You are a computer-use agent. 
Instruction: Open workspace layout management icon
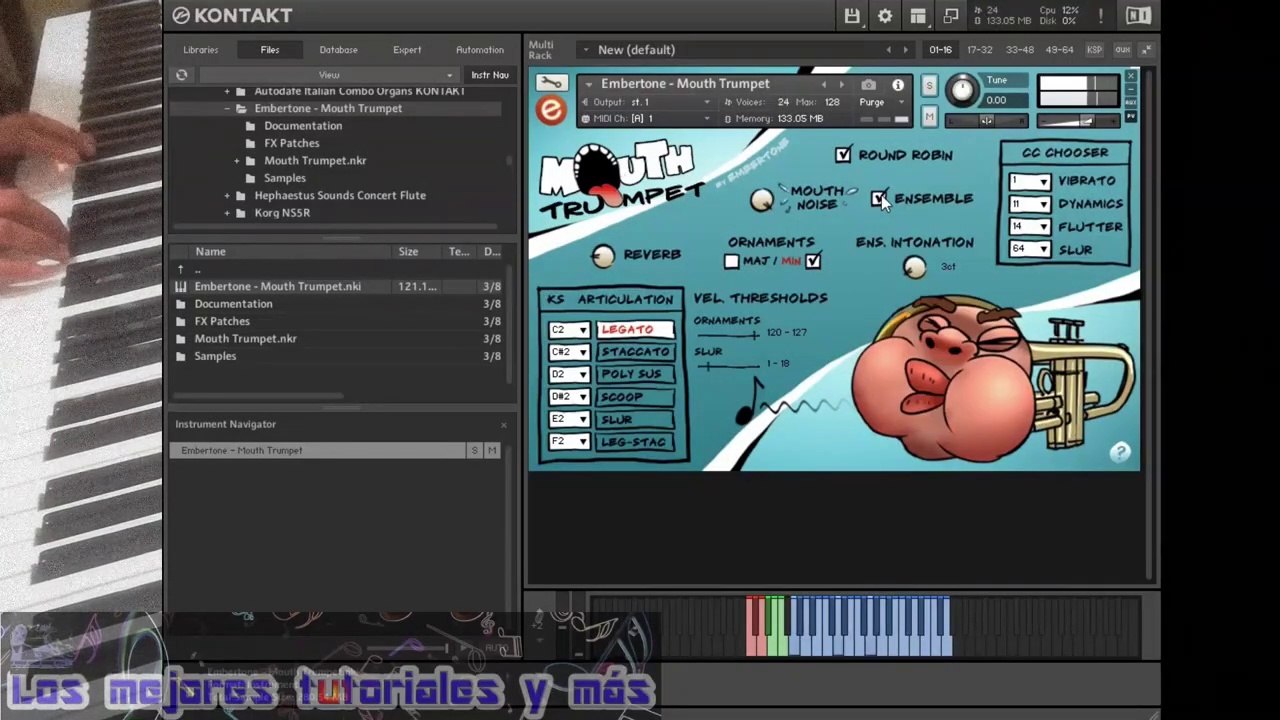point(918,16)
